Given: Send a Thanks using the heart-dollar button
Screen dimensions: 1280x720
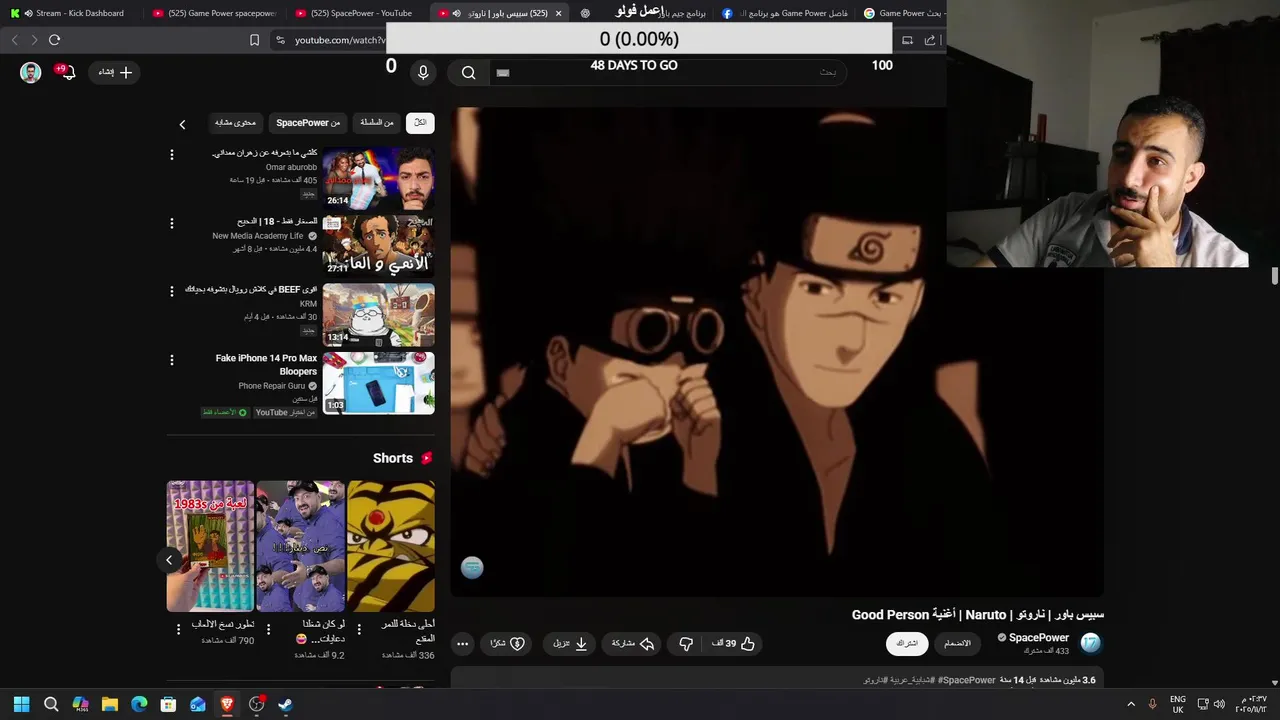Looking at the screenshot, I should tap(508, 644).
